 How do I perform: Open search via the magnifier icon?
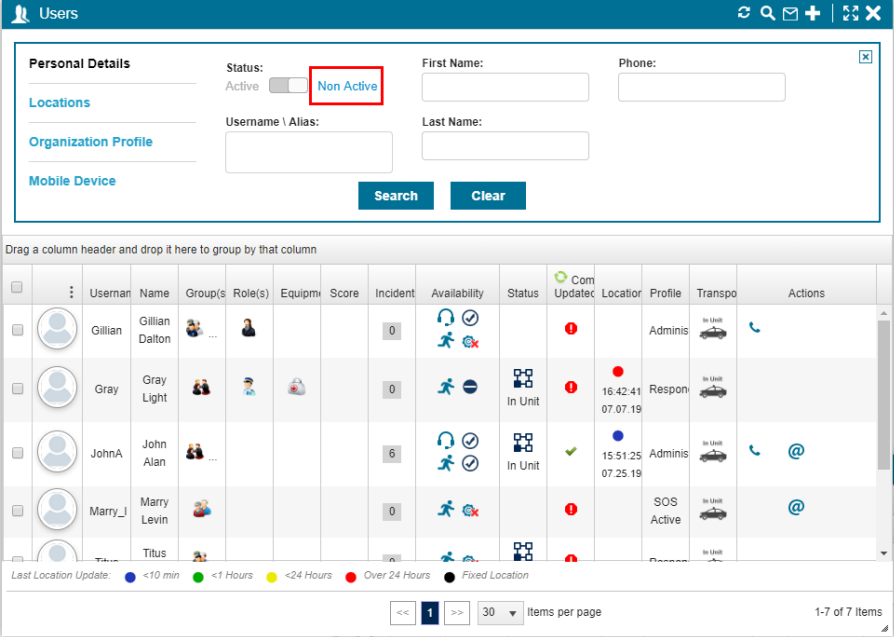(x=767, y=13)
